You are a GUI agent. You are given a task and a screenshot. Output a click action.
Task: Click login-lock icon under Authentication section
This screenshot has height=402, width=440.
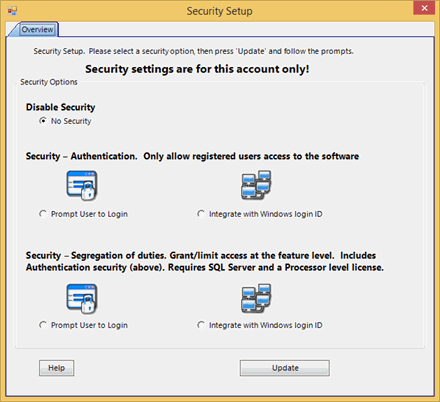pyautogui.click(x=82, y=186)
